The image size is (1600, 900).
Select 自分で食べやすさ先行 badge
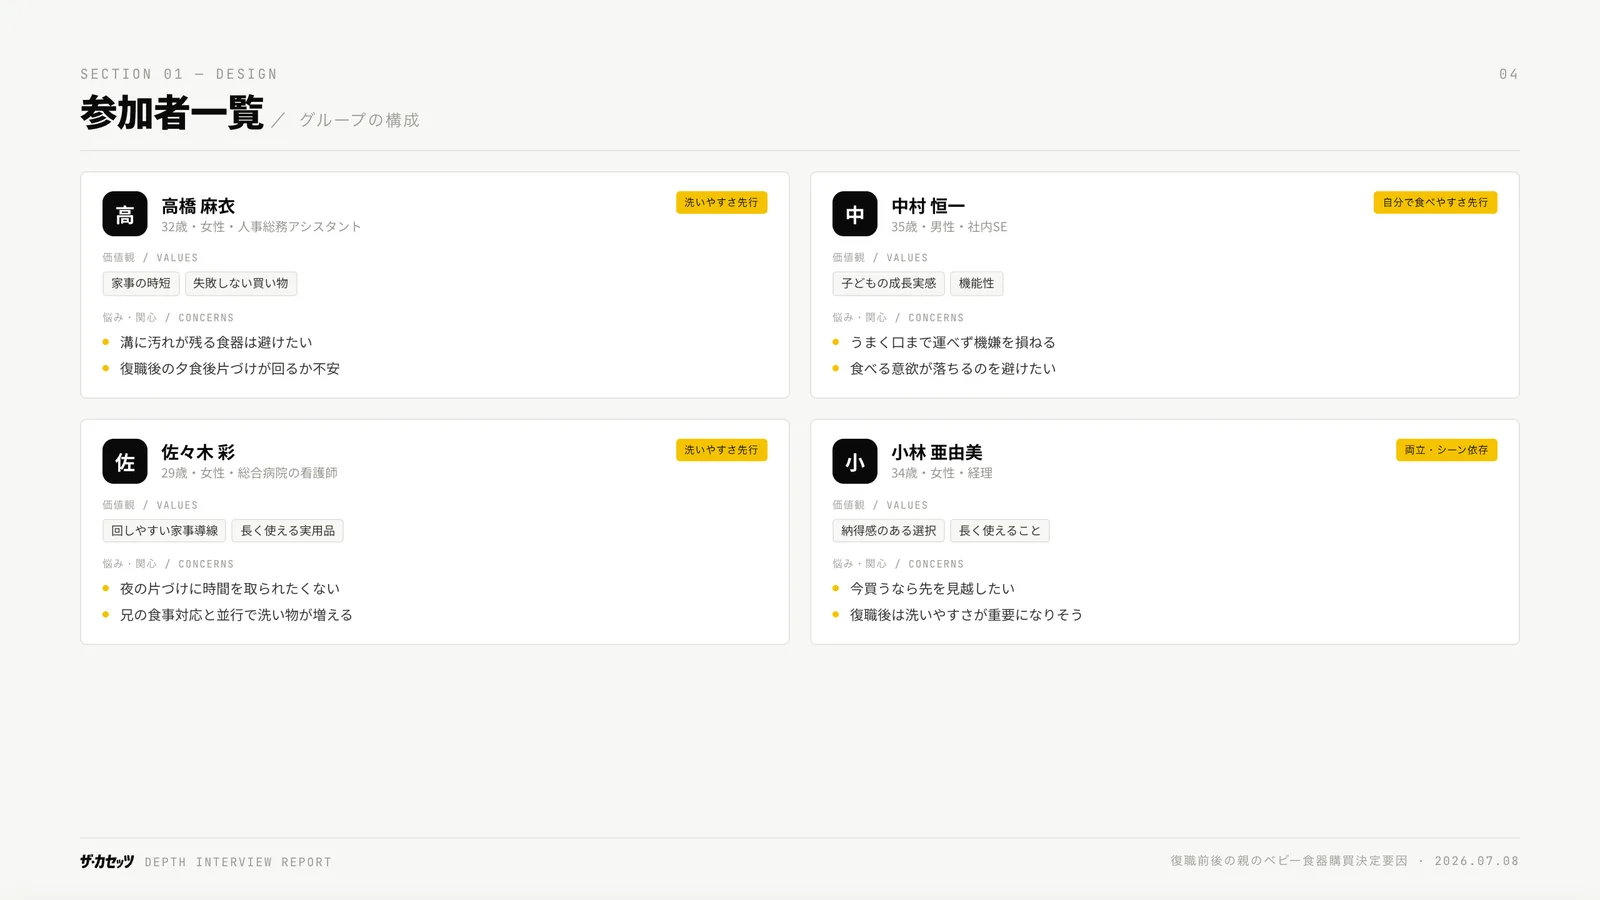1435,202
